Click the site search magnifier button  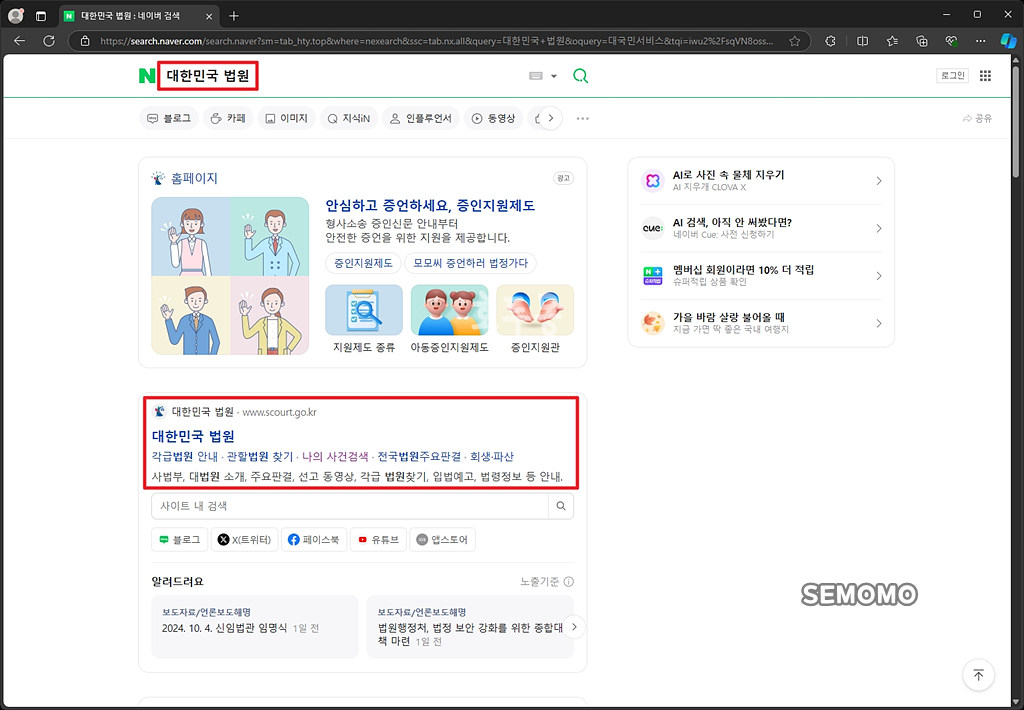(x=561, y=506)
